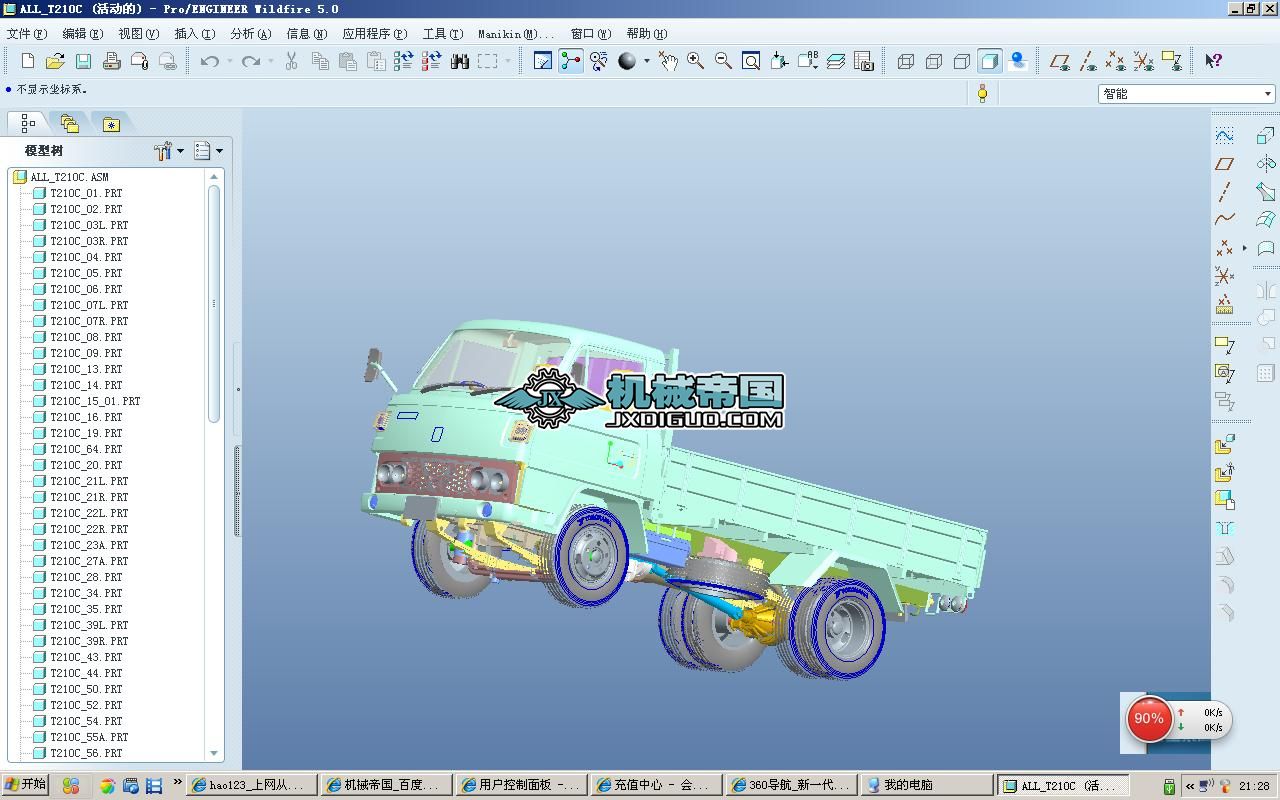1280x800 pixels.
Task: Toggle datum axis display
Action: pyautogui.click(x=1088, y=61)
